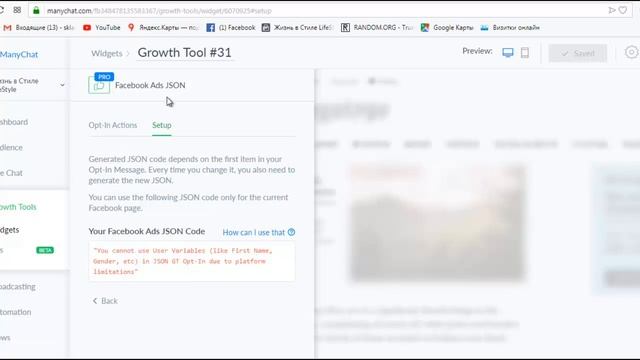Click the Facebook Ads JSON widget icon
This screenshot has height=360, width=640.
[x=99, y=85]
